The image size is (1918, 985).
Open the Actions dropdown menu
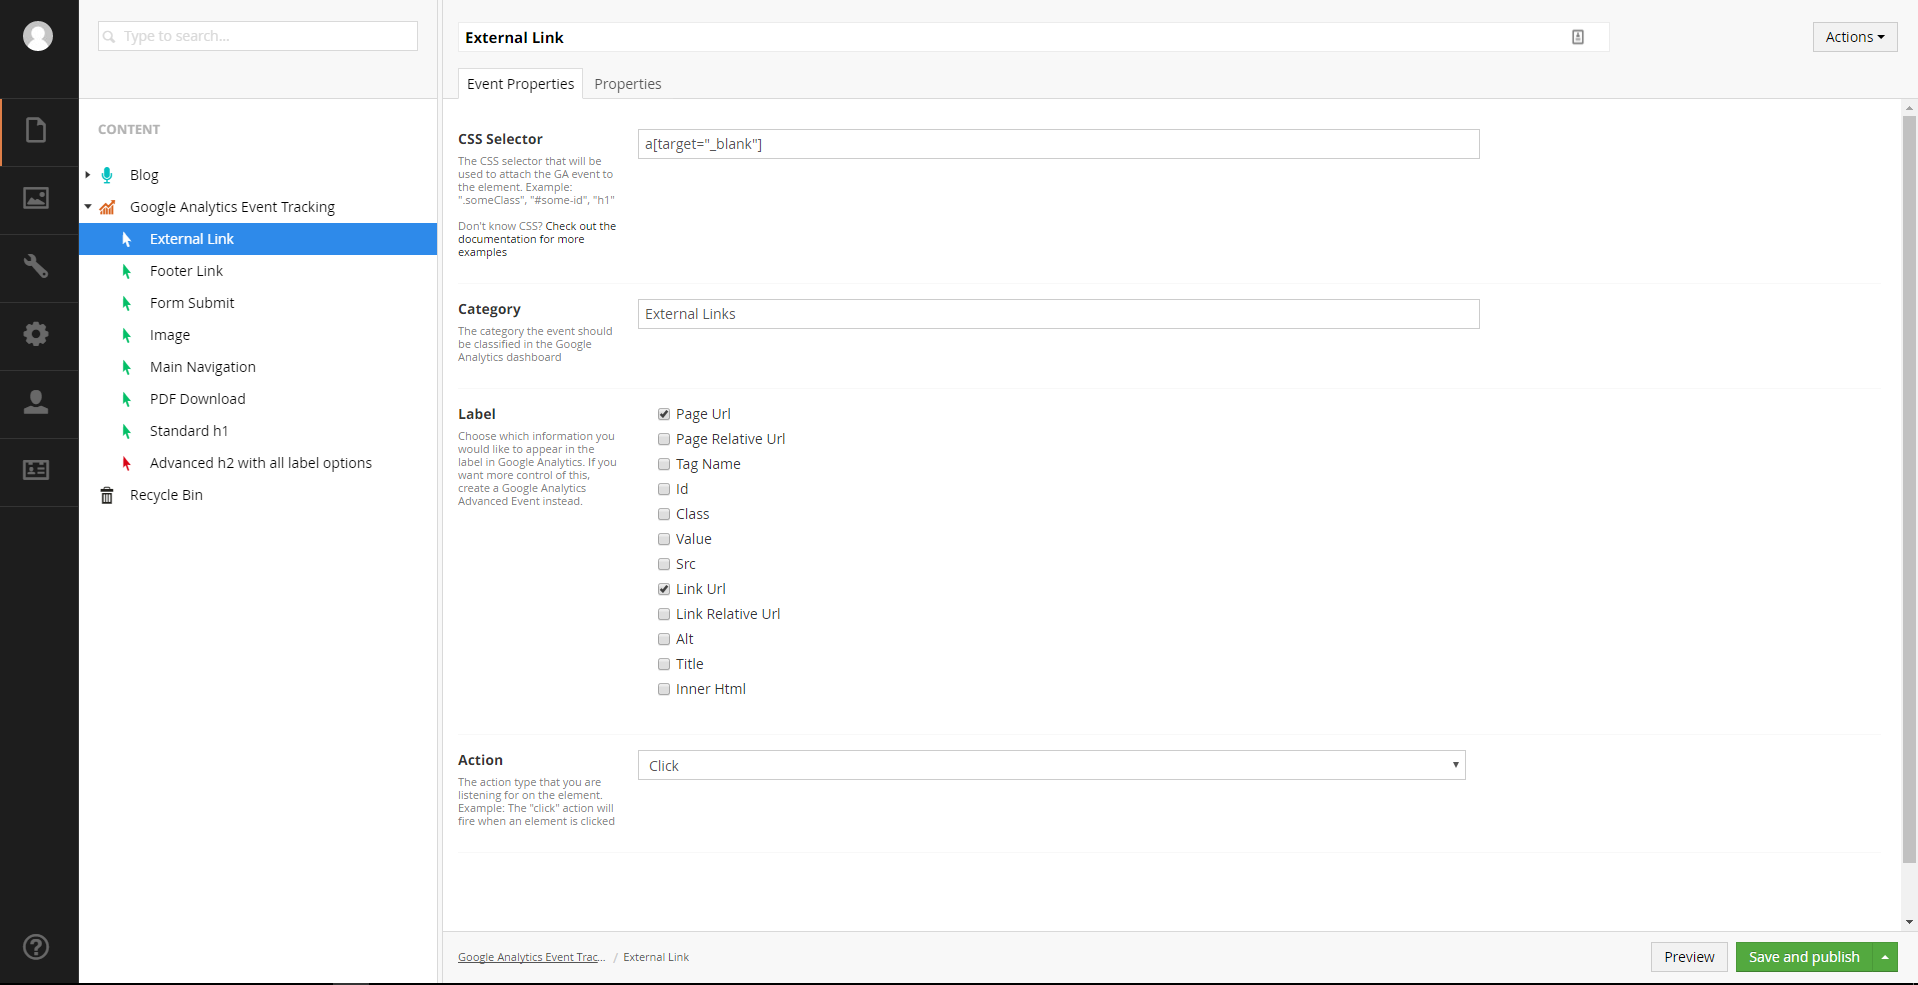coord(1855,37)
